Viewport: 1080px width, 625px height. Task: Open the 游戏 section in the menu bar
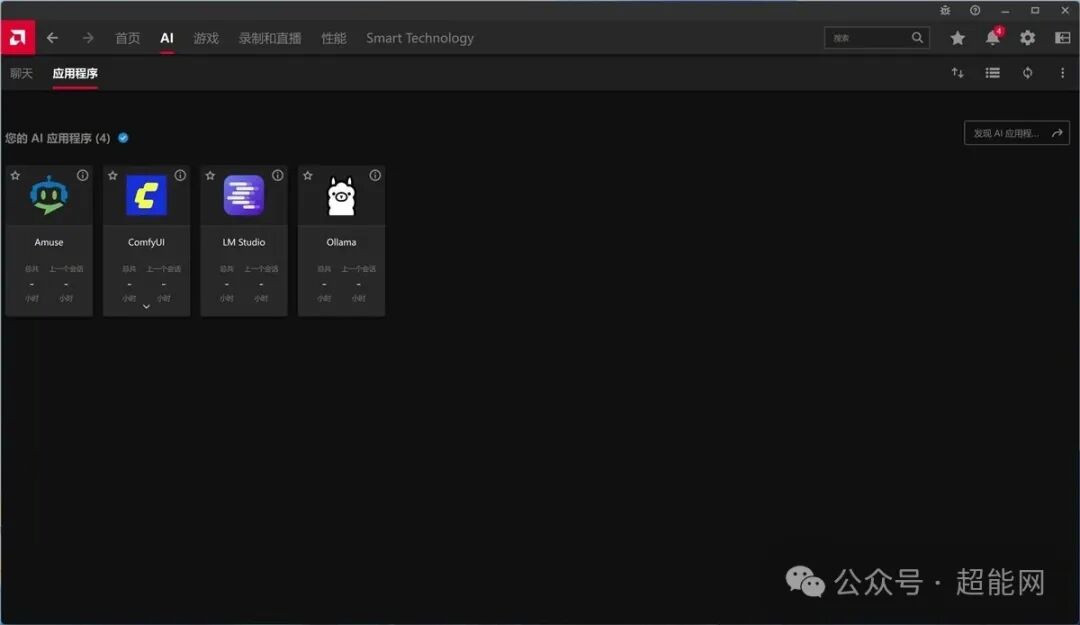coord(206,38)
